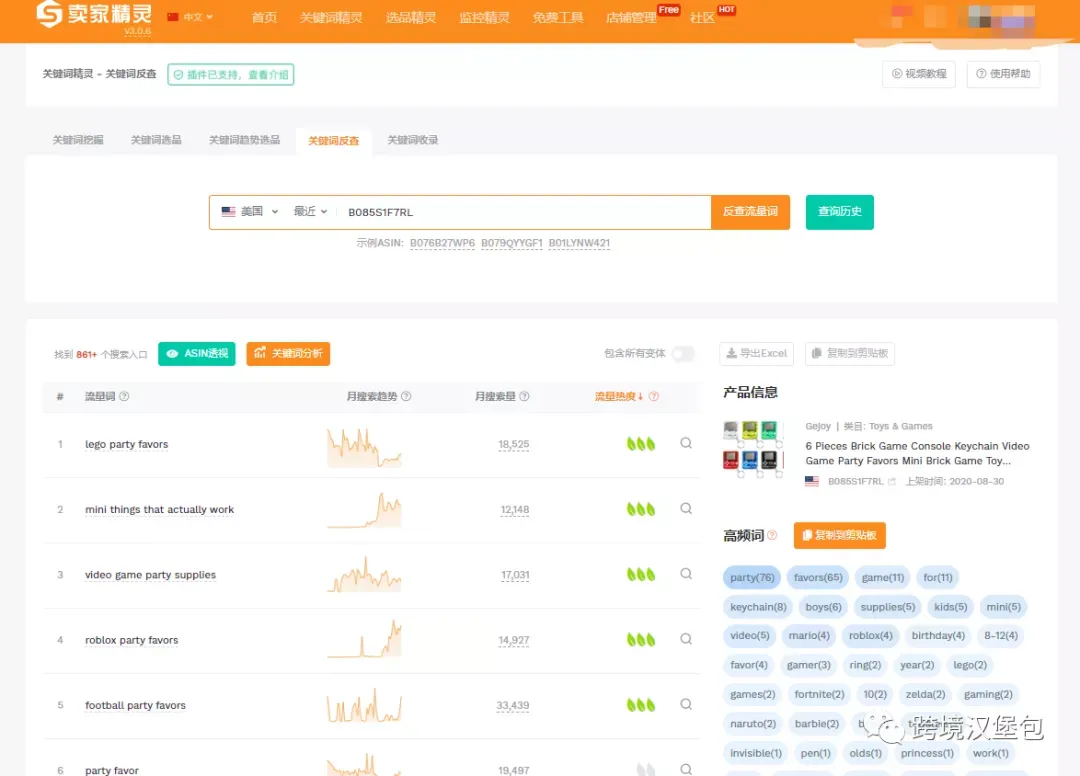Viewport: 1080px width, 776px height.
Task: Click the search icon for roblox party favors row
Action: [x=685, y=639]
